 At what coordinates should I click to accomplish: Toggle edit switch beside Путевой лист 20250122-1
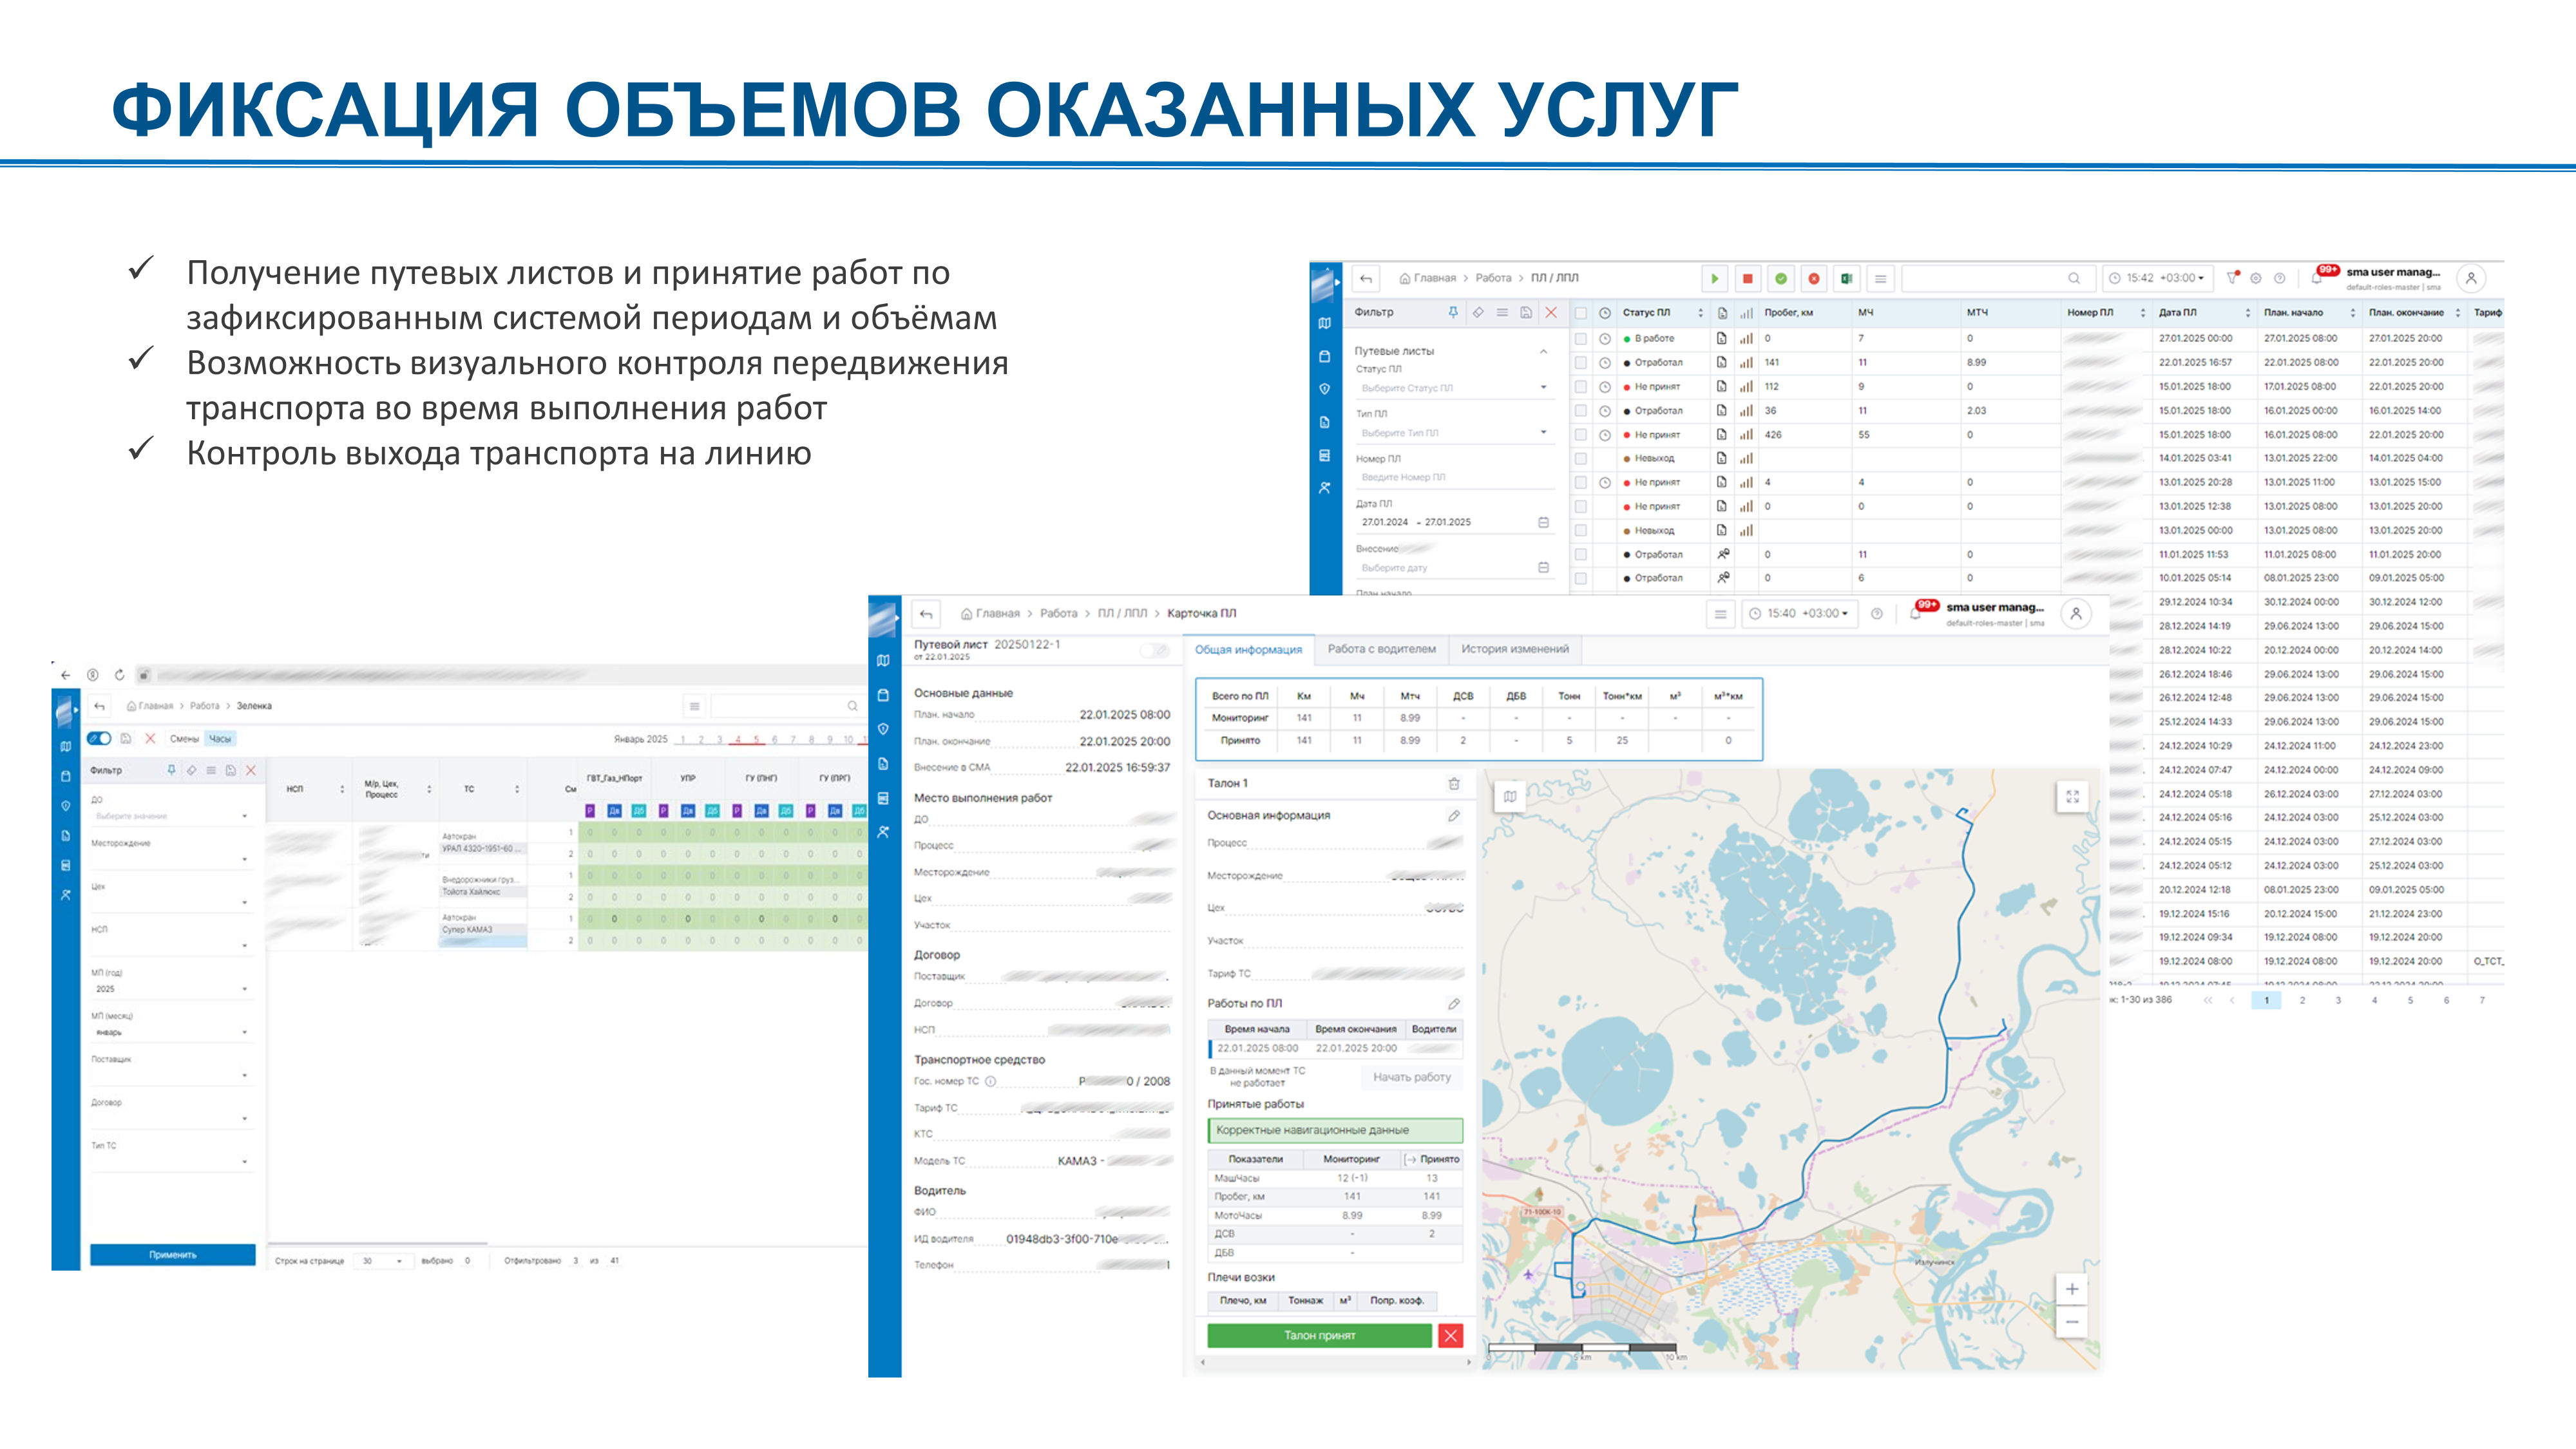1156,651
